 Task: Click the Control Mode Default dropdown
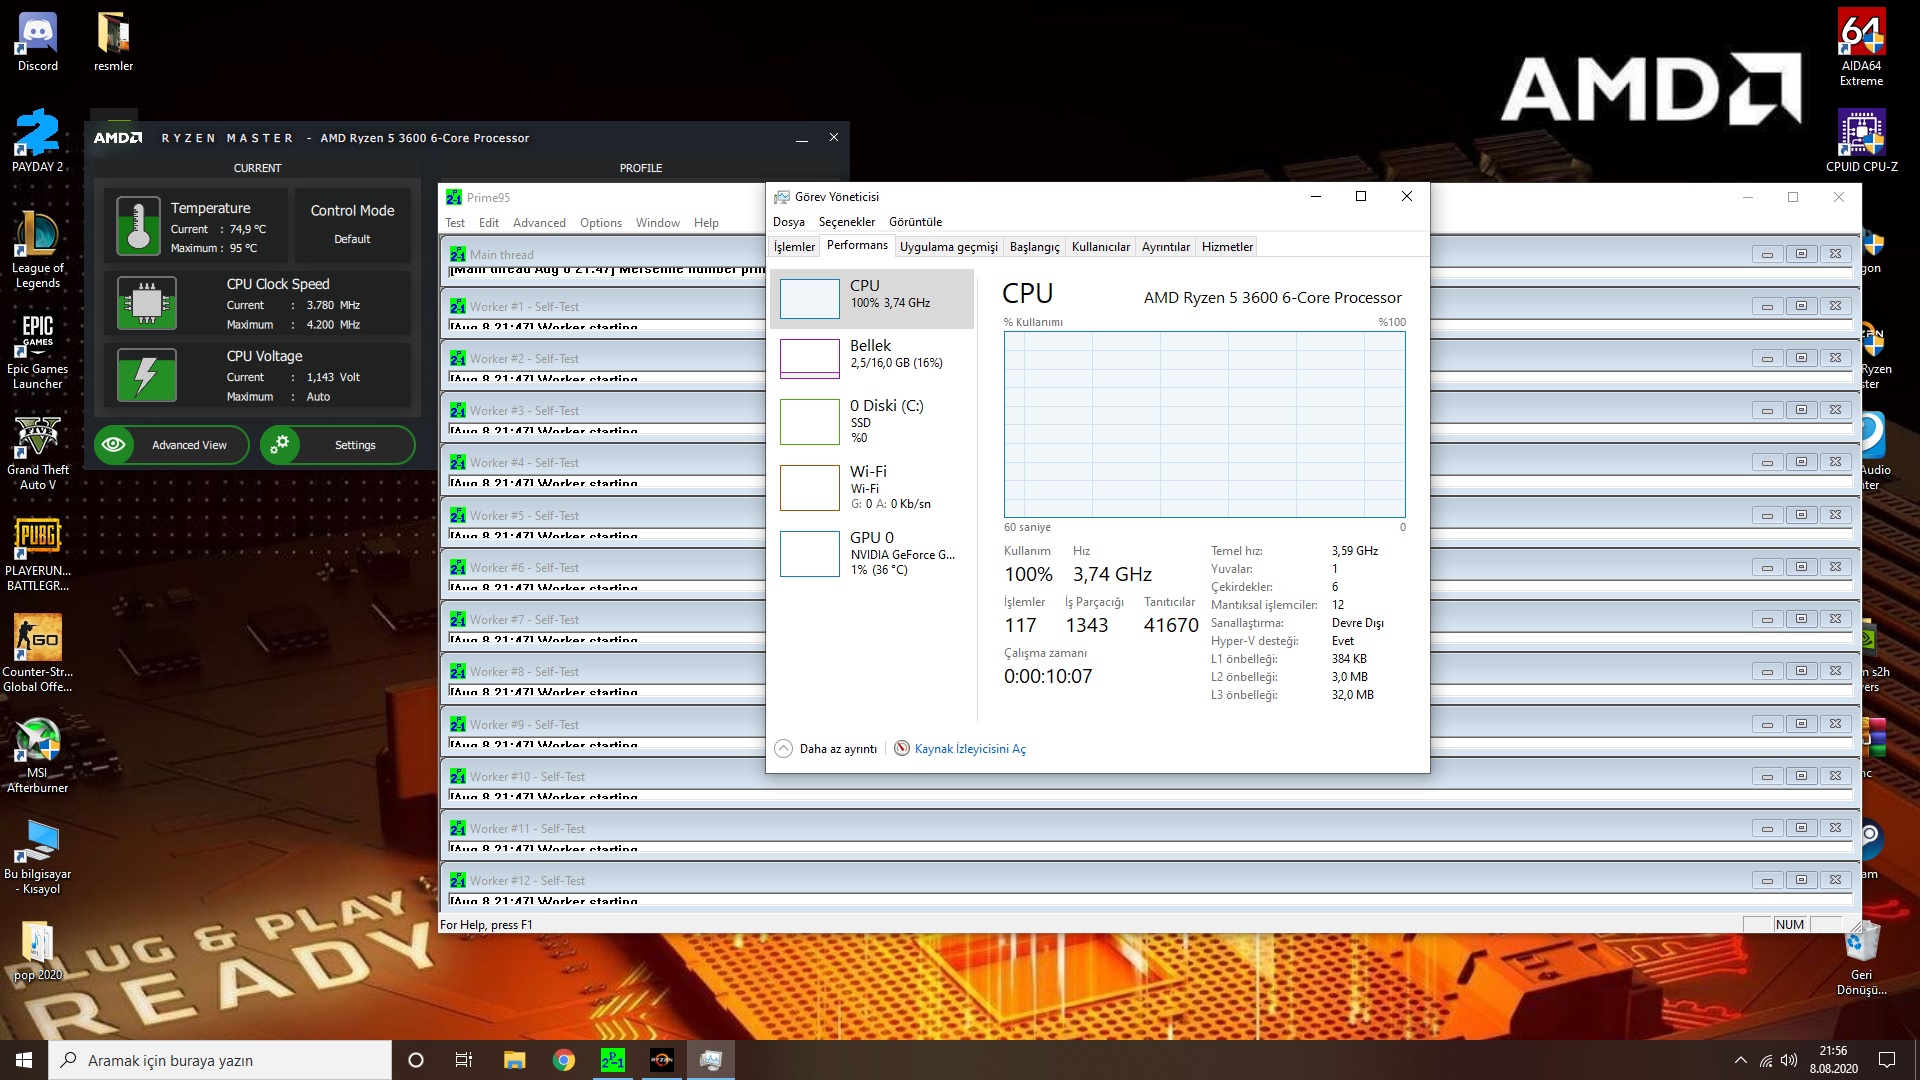pyautogui.click(x=351, y=239)
